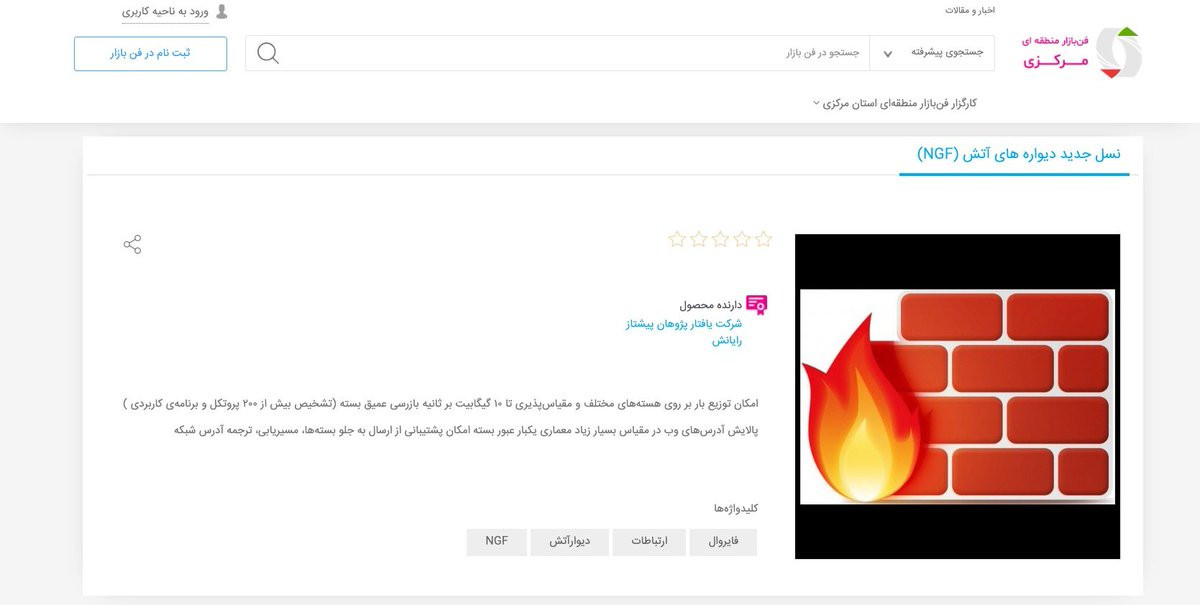Click the فایروال keyword tag
The width and height of the screenshot is (1200, 605).
coord(723,542)
